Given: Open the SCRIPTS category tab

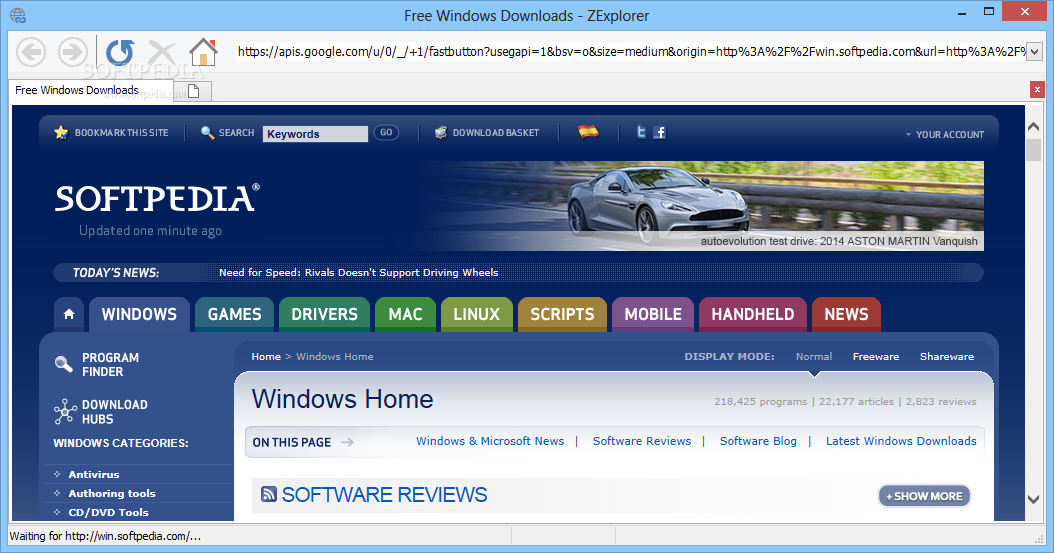Looking at the screenshot, I should (x=562, y=314).
